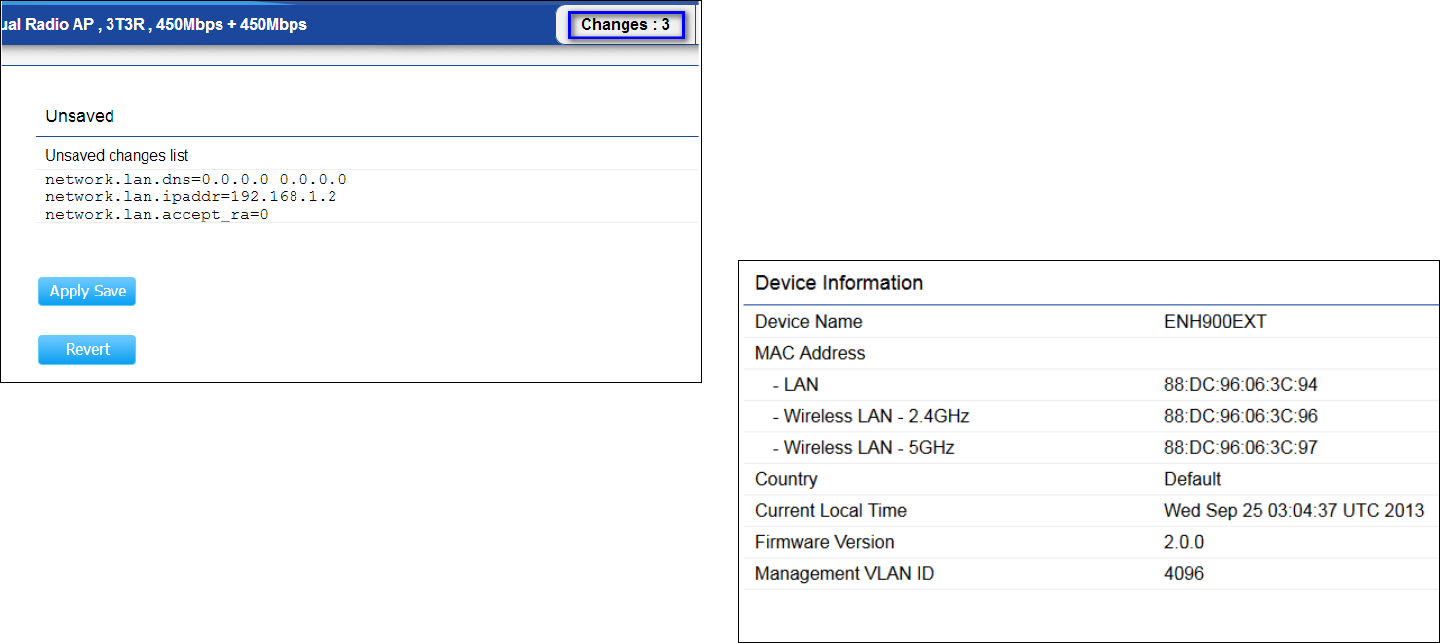Open the Changes : 3 indicator
This screenshot has height=643, width=1440.
(626, 25)
